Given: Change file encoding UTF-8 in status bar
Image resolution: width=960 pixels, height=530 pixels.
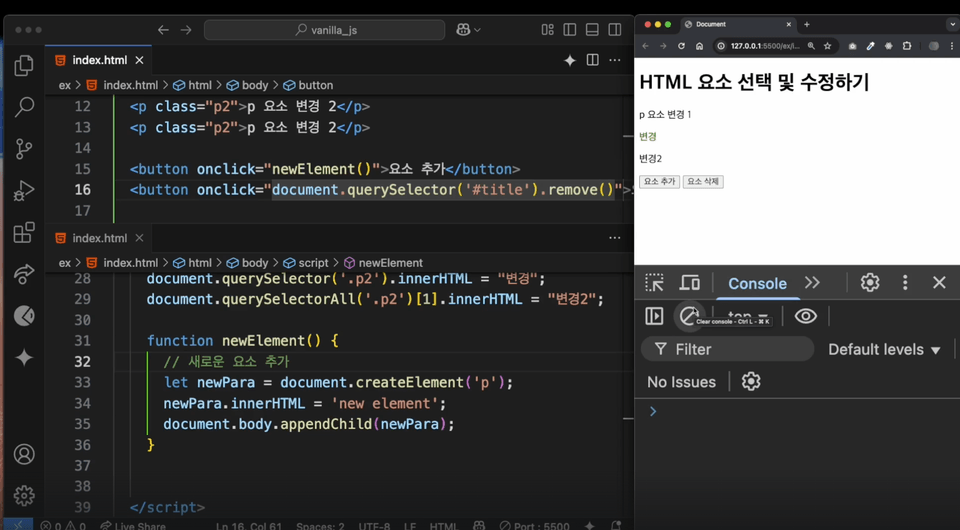Looking at the screenshot, I should (x=374, y=525).
